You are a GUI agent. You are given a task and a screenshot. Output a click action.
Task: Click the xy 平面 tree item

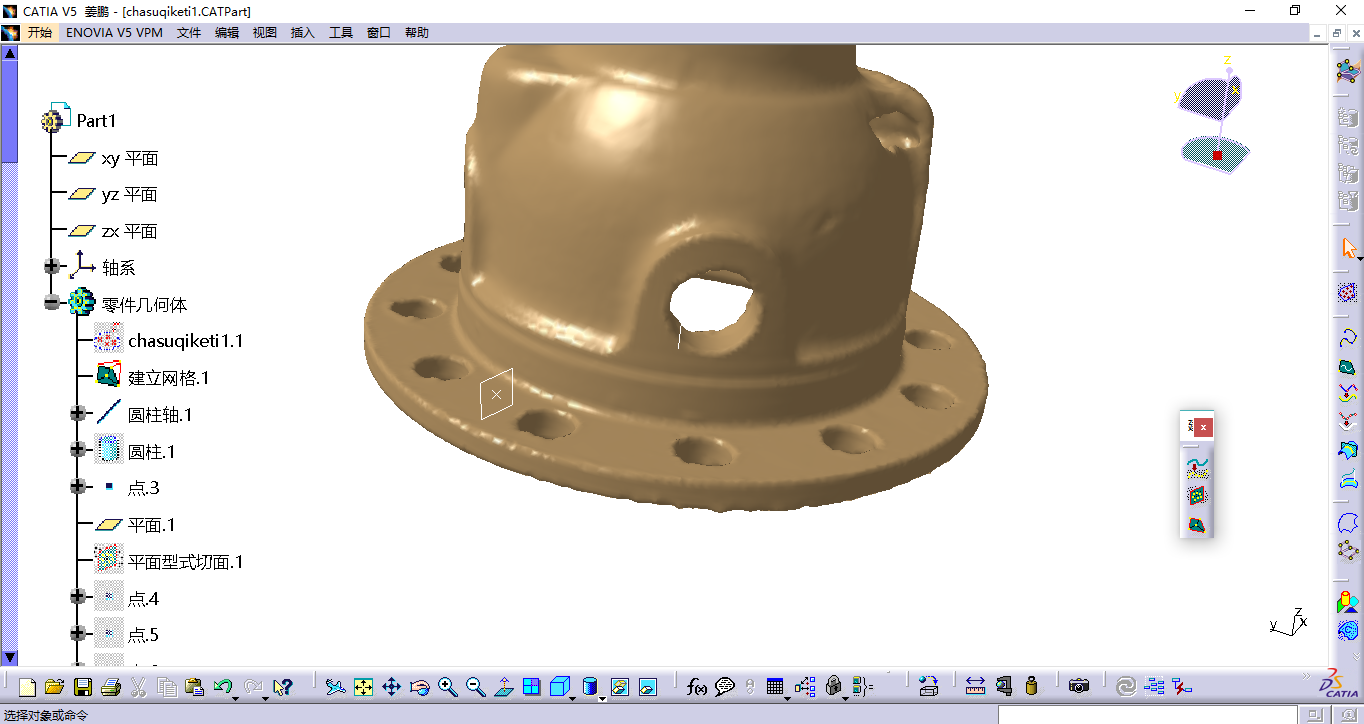[129, 158]
